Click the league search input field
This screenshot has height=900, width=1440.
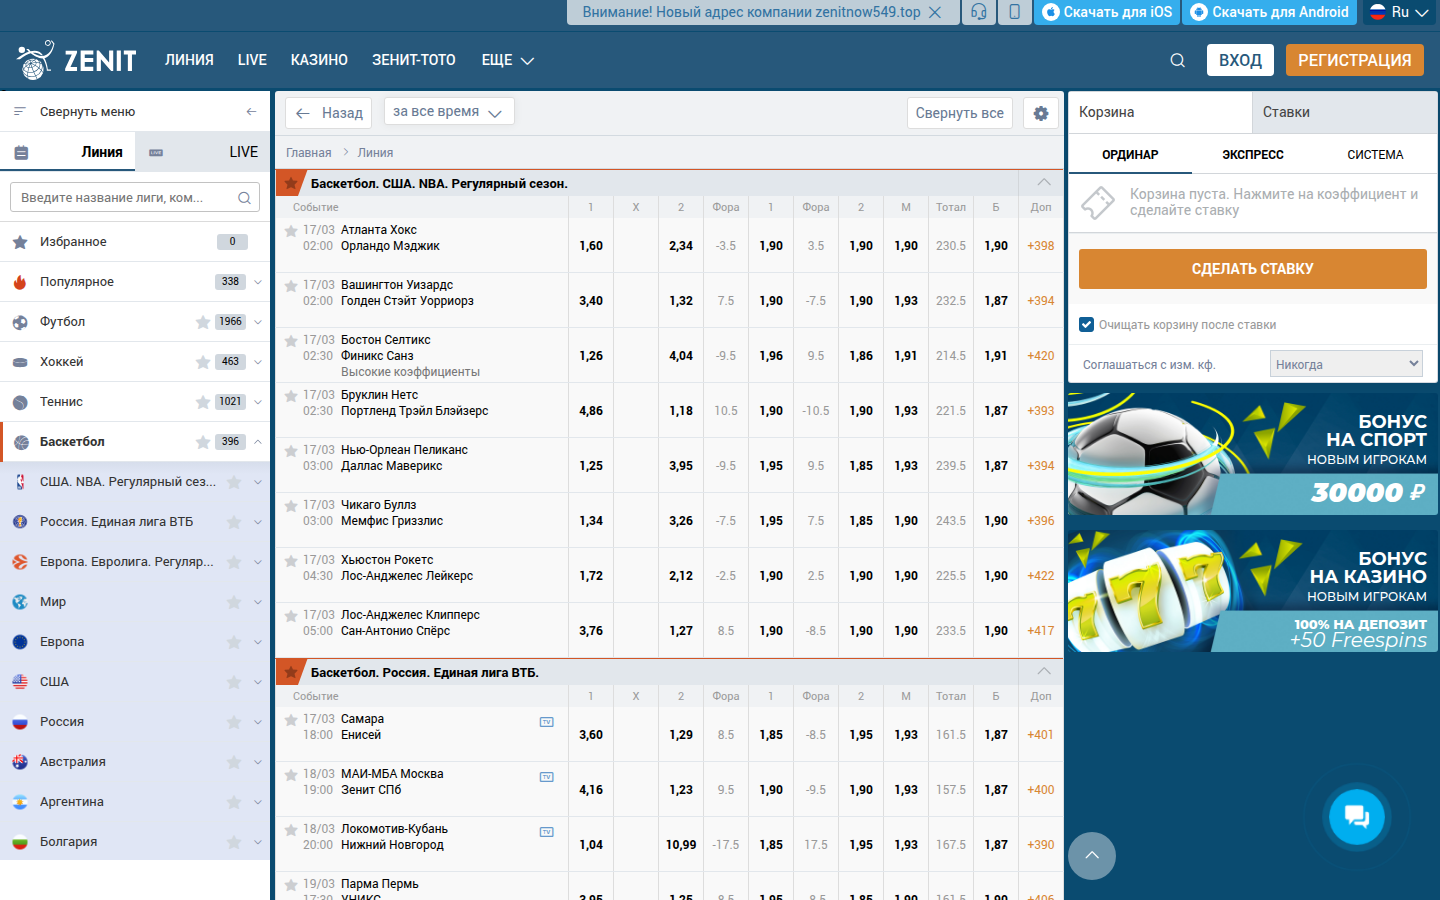click(125, 198)
